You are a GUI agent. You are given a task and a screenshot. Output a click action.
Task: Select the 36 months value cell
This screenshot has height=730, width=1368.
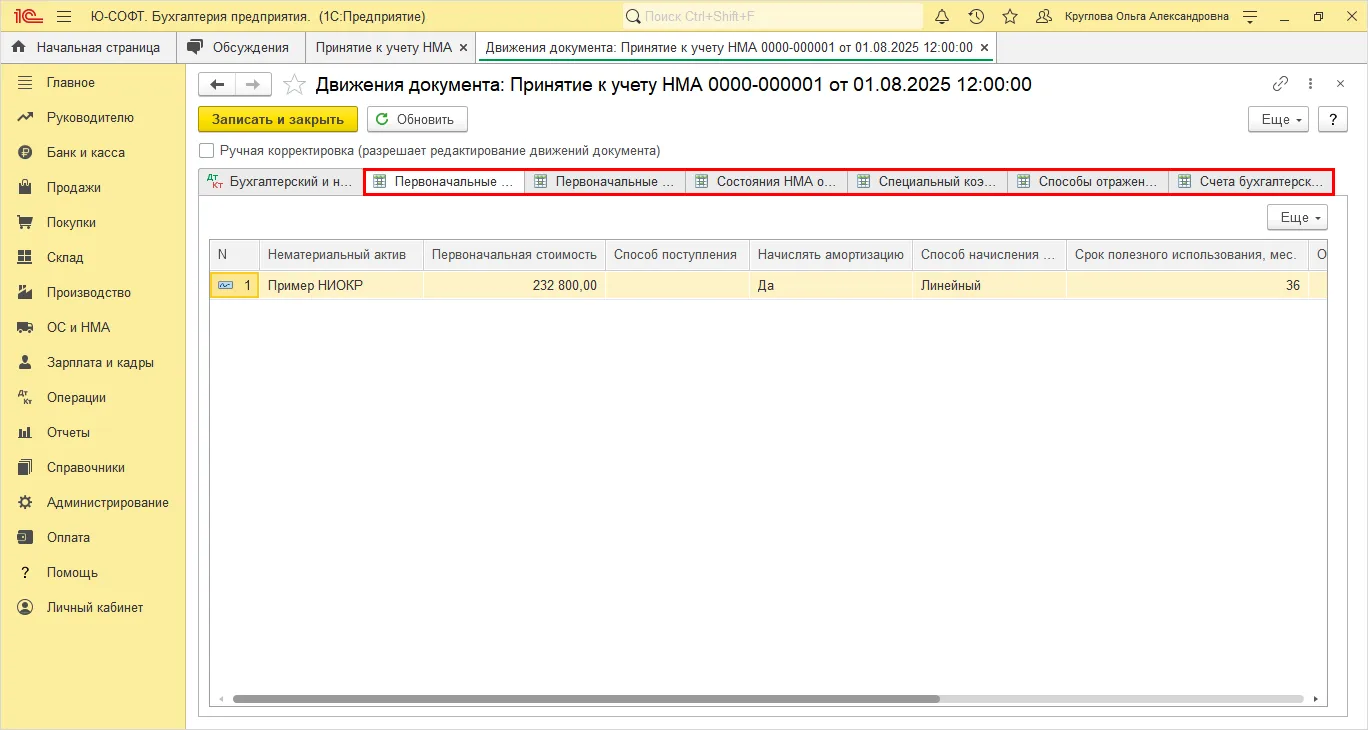pos(1187,285)
